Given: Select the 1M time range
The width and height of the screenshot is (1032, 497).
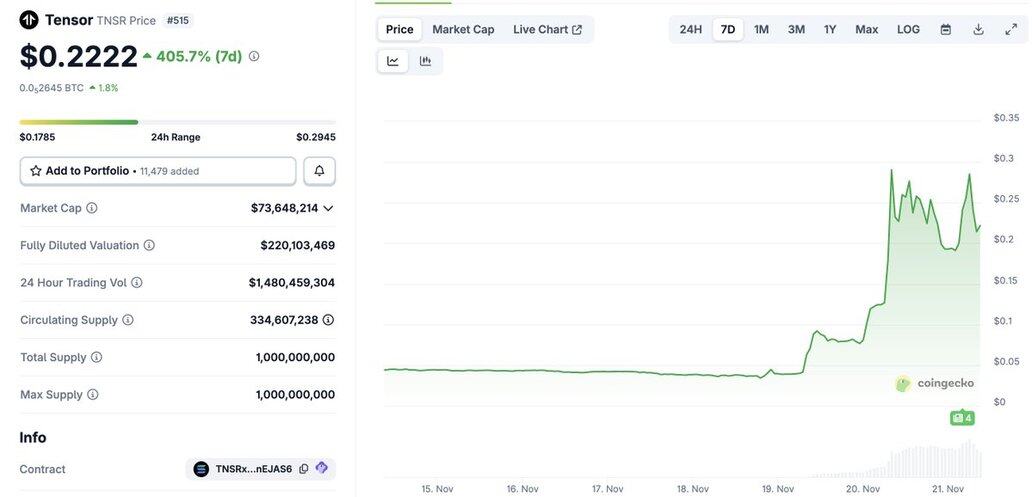Looking at the screenshot, I should tap(761, 29).
